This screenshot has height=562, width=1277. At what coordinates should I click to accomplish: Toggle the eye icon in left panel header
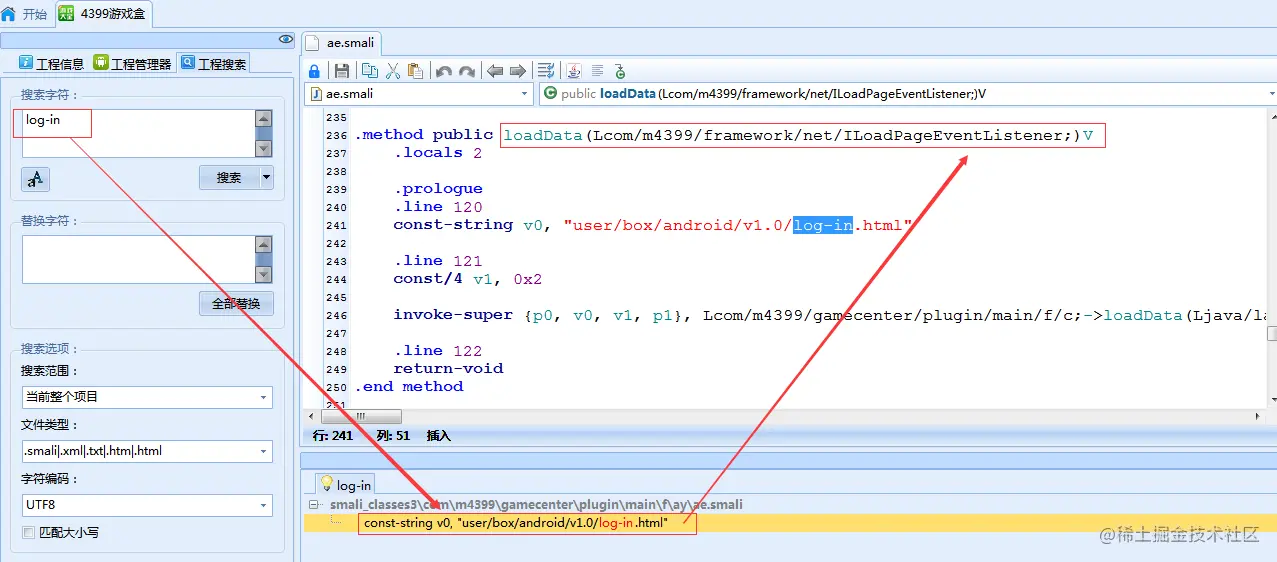286,39
